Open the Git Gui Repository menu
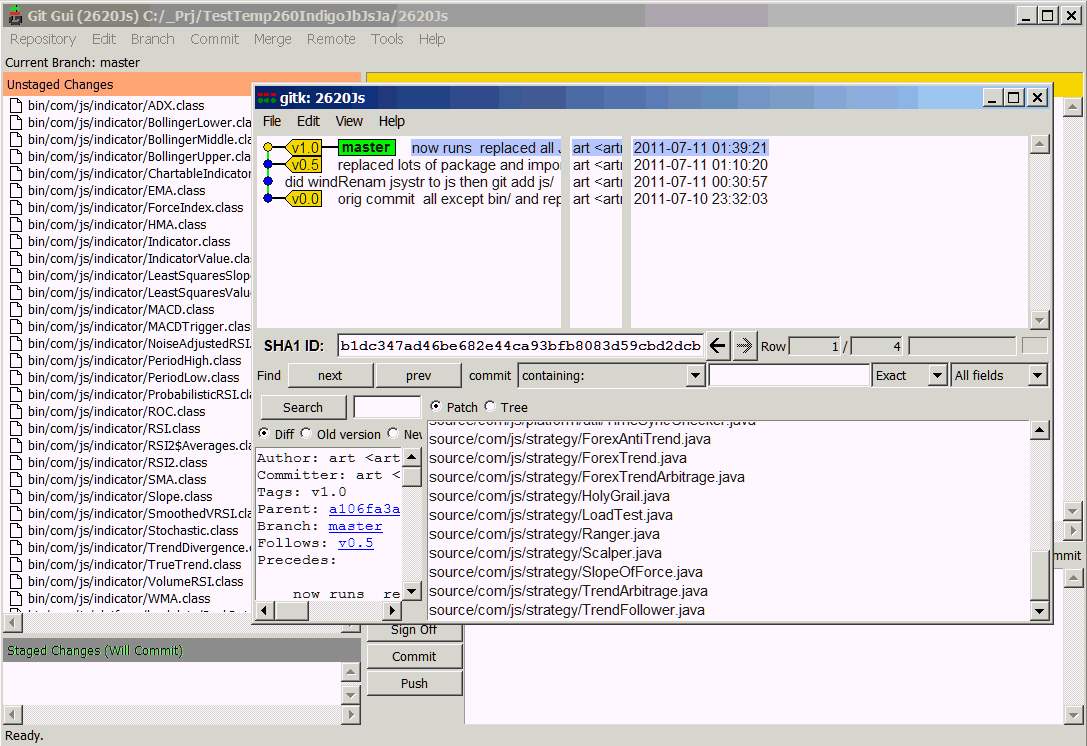Viewport: 1087px width, 746px height. [43, 40]
